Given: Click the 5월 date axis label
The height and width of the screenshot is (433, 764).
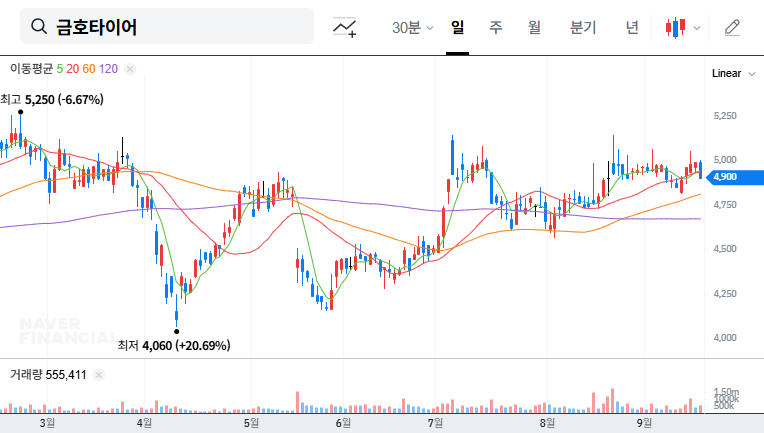Looking at the screenshot, I should [x=251, y=423].
